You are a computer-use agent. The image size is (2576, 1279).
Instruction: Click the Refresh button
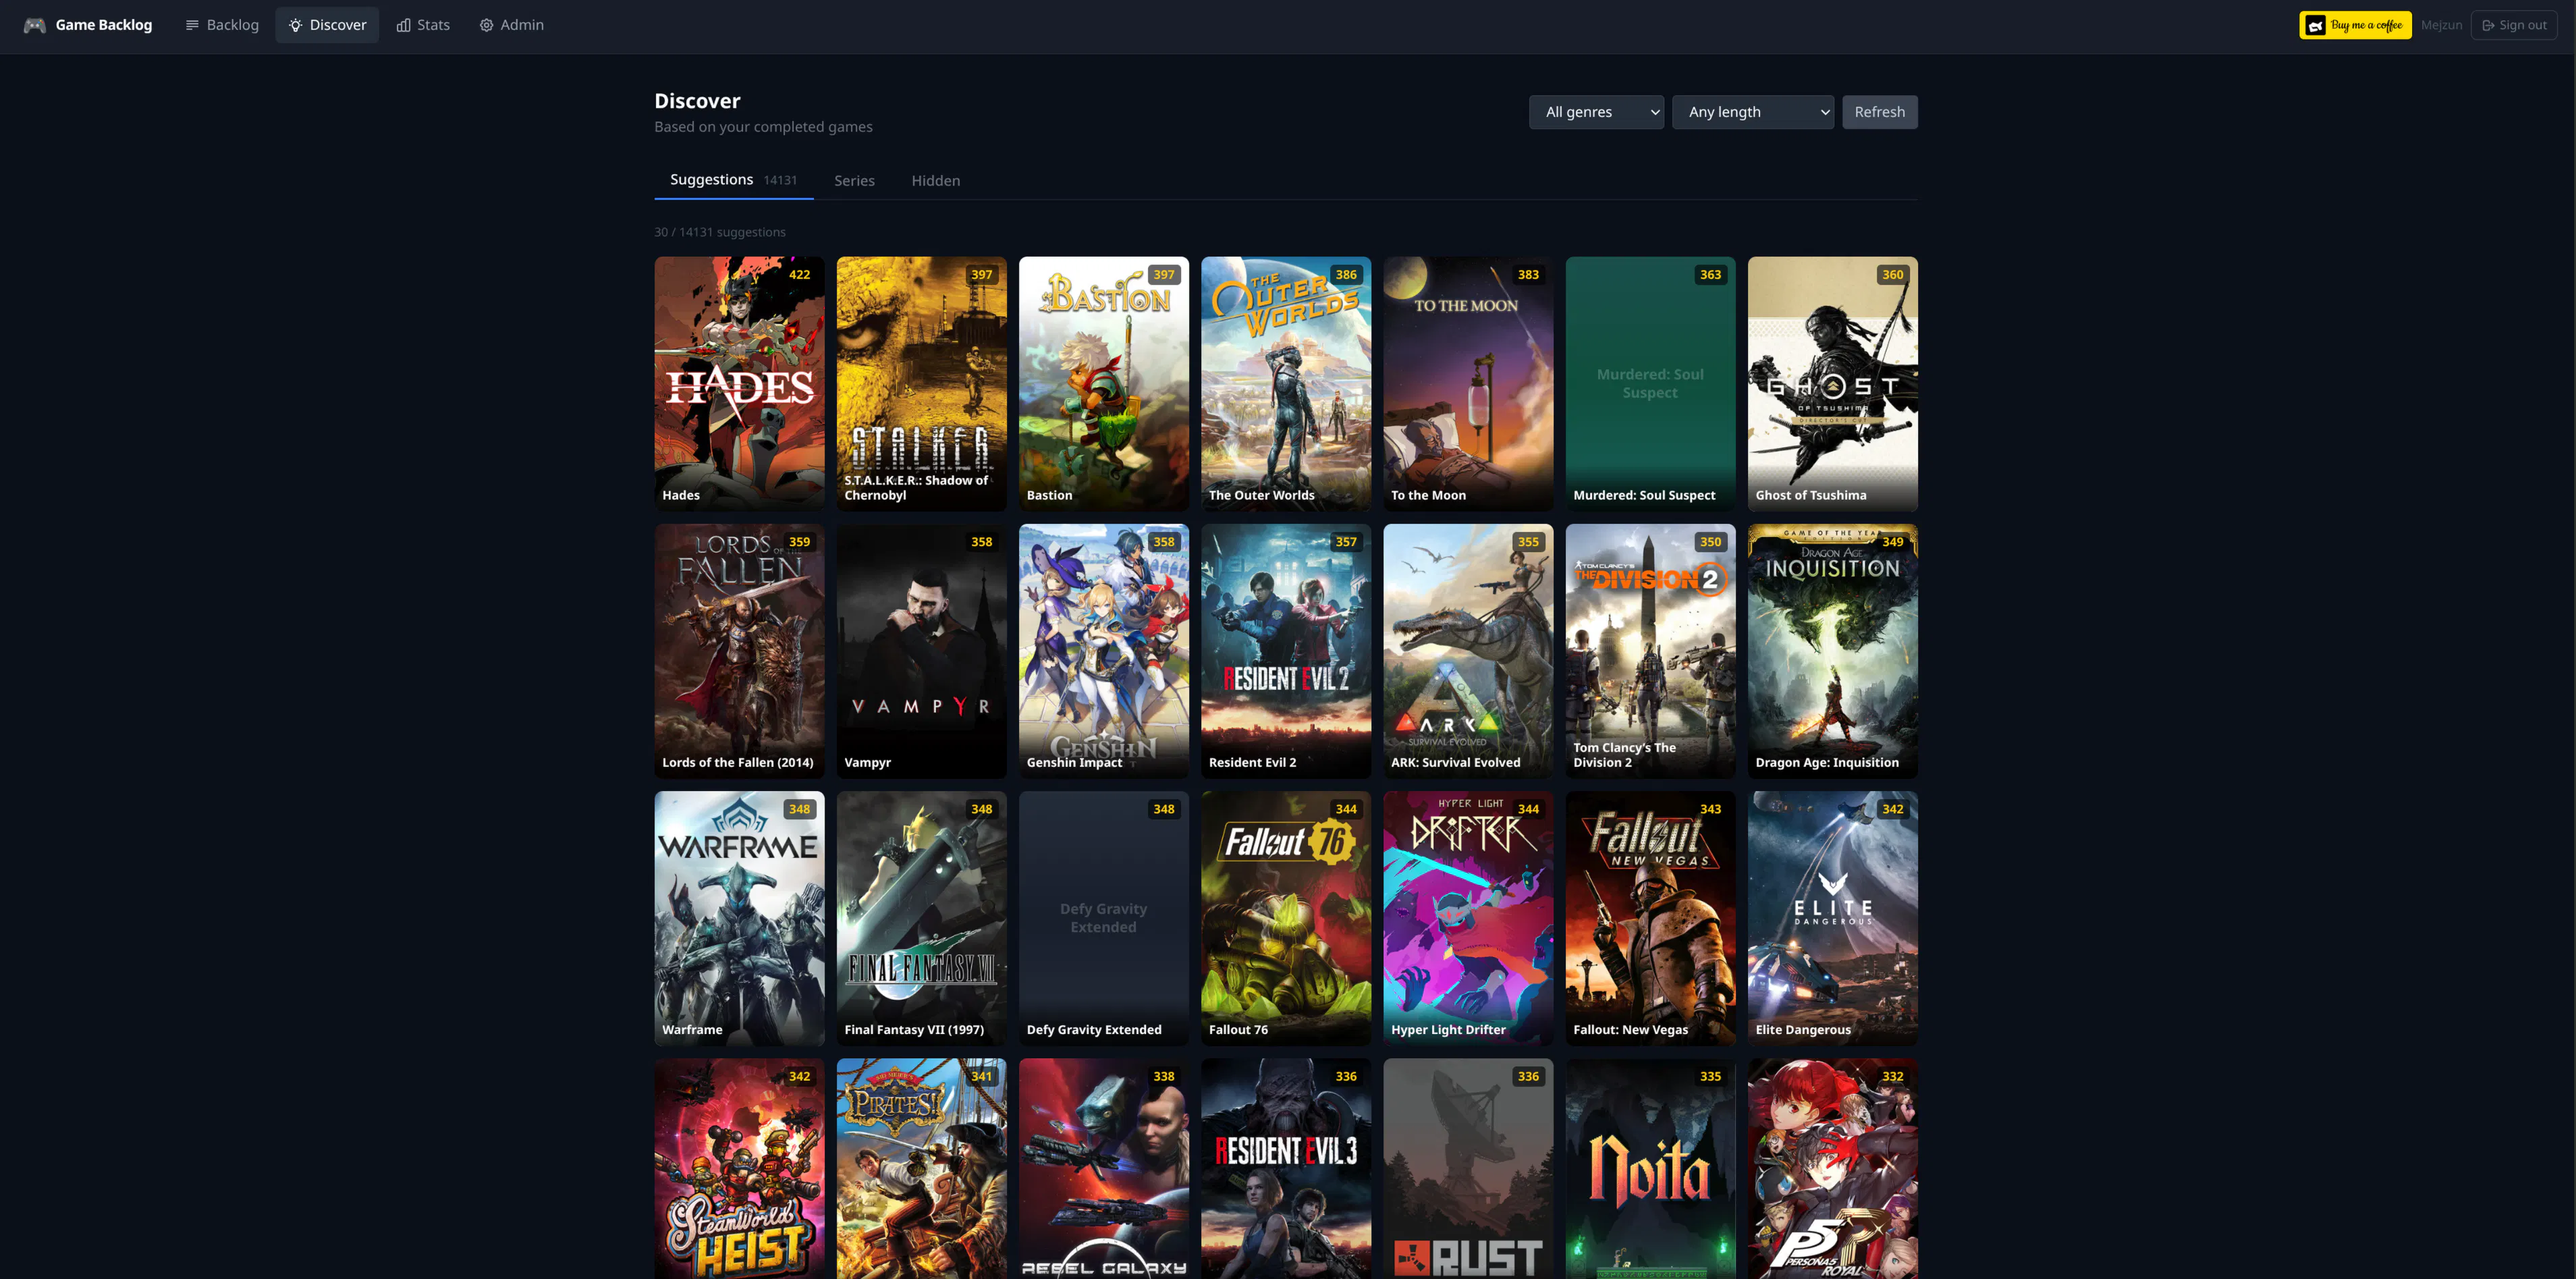pos(1879,112)
